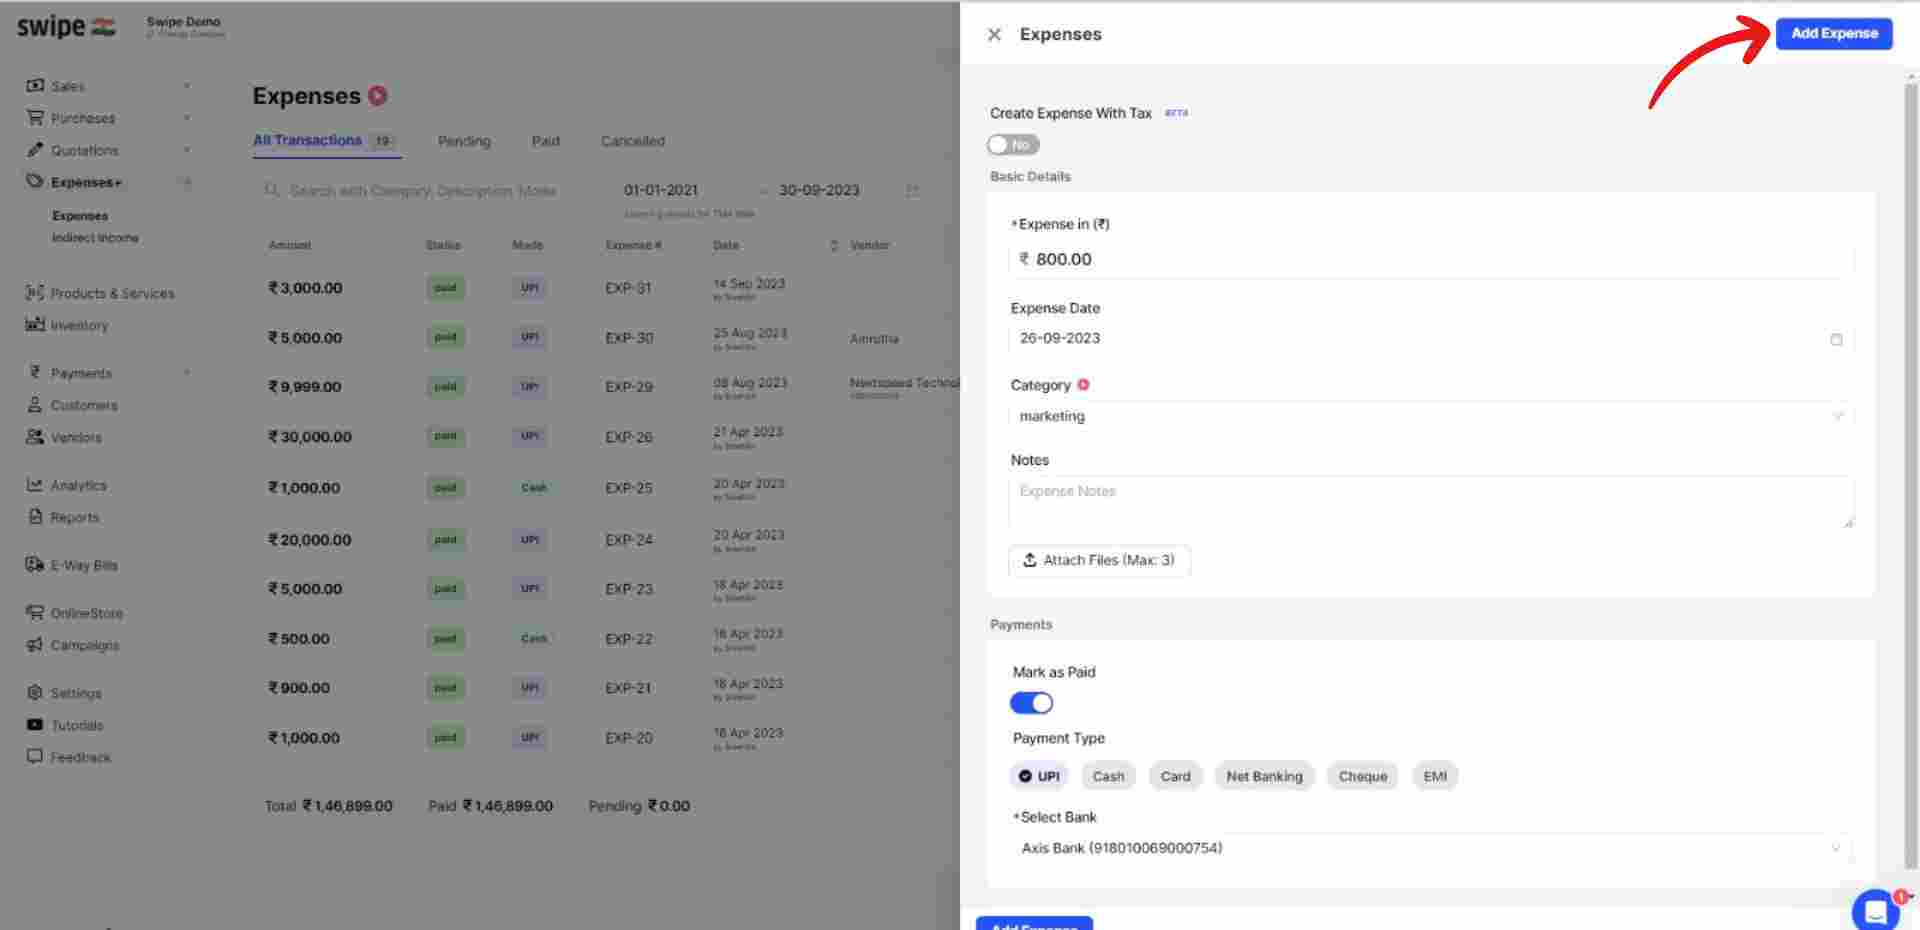1920x930 pixels.
Task: Click the Analytics chart icon
Action: pos(35,485)
